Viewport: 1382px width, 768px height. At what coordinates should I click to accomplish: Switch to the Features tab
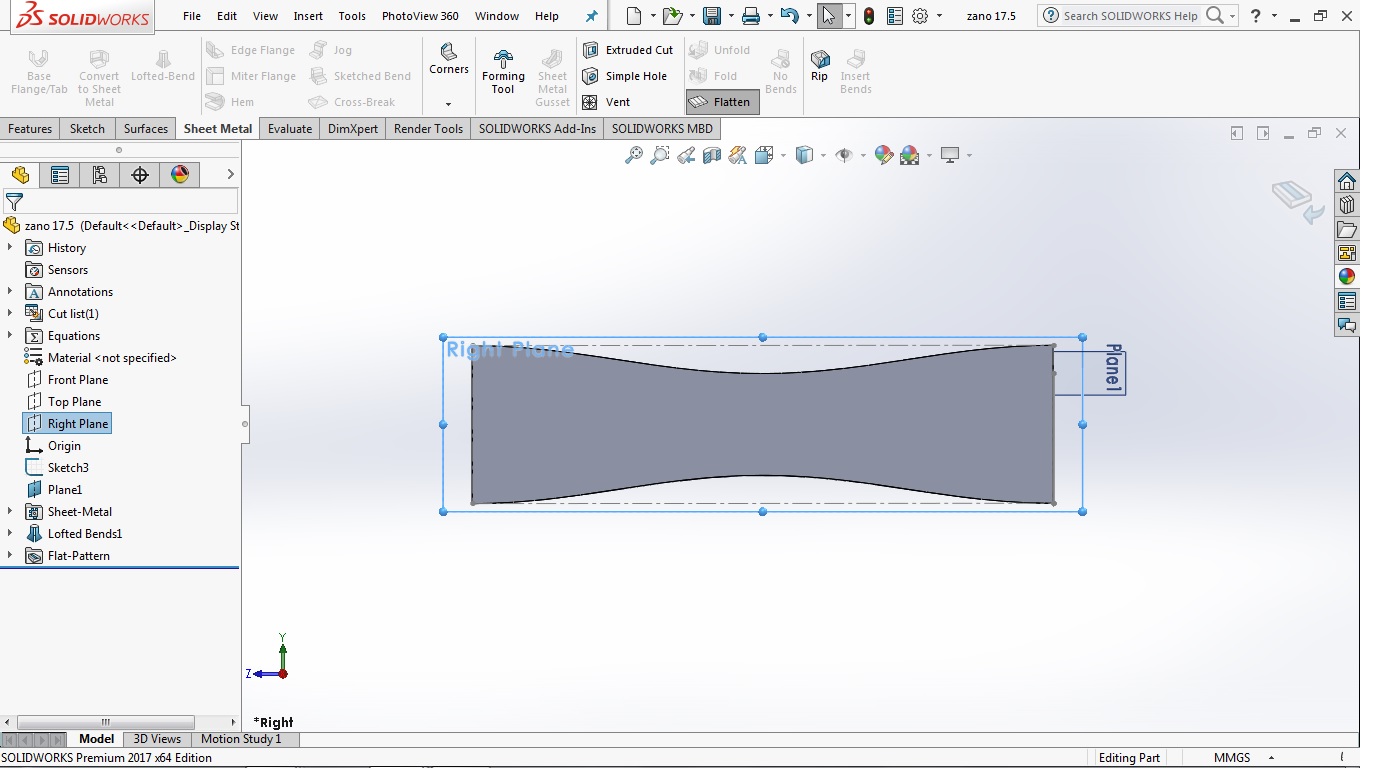coord(30,129)
